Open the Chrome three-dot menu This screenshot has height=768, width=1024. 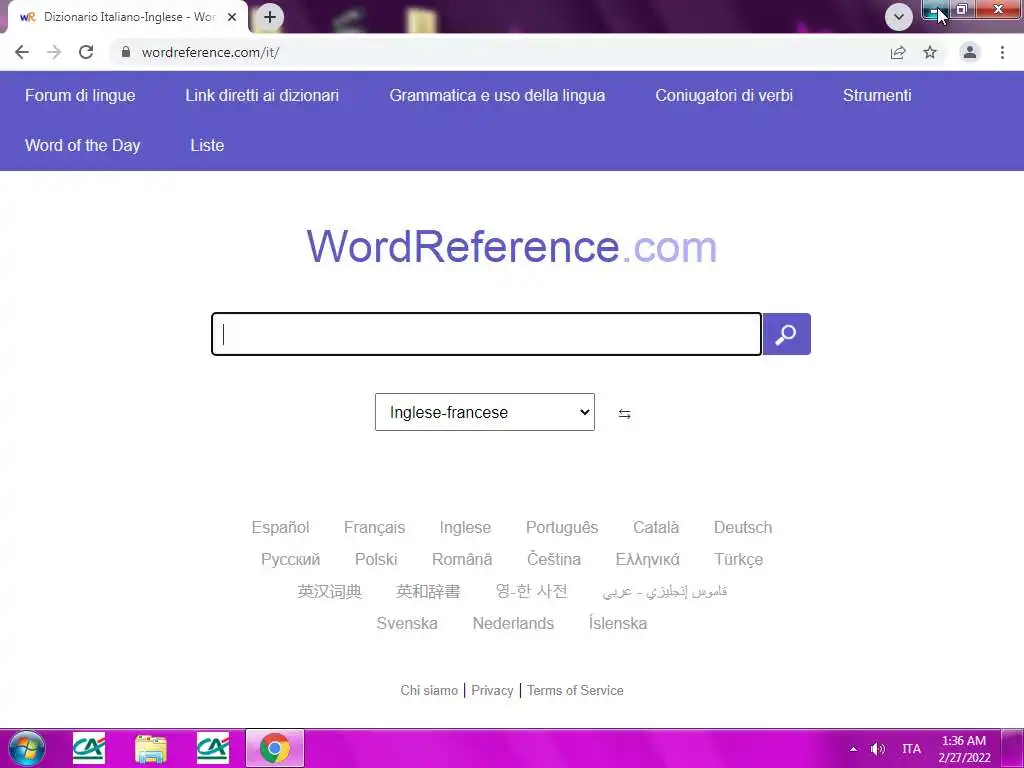point(1002,52)
